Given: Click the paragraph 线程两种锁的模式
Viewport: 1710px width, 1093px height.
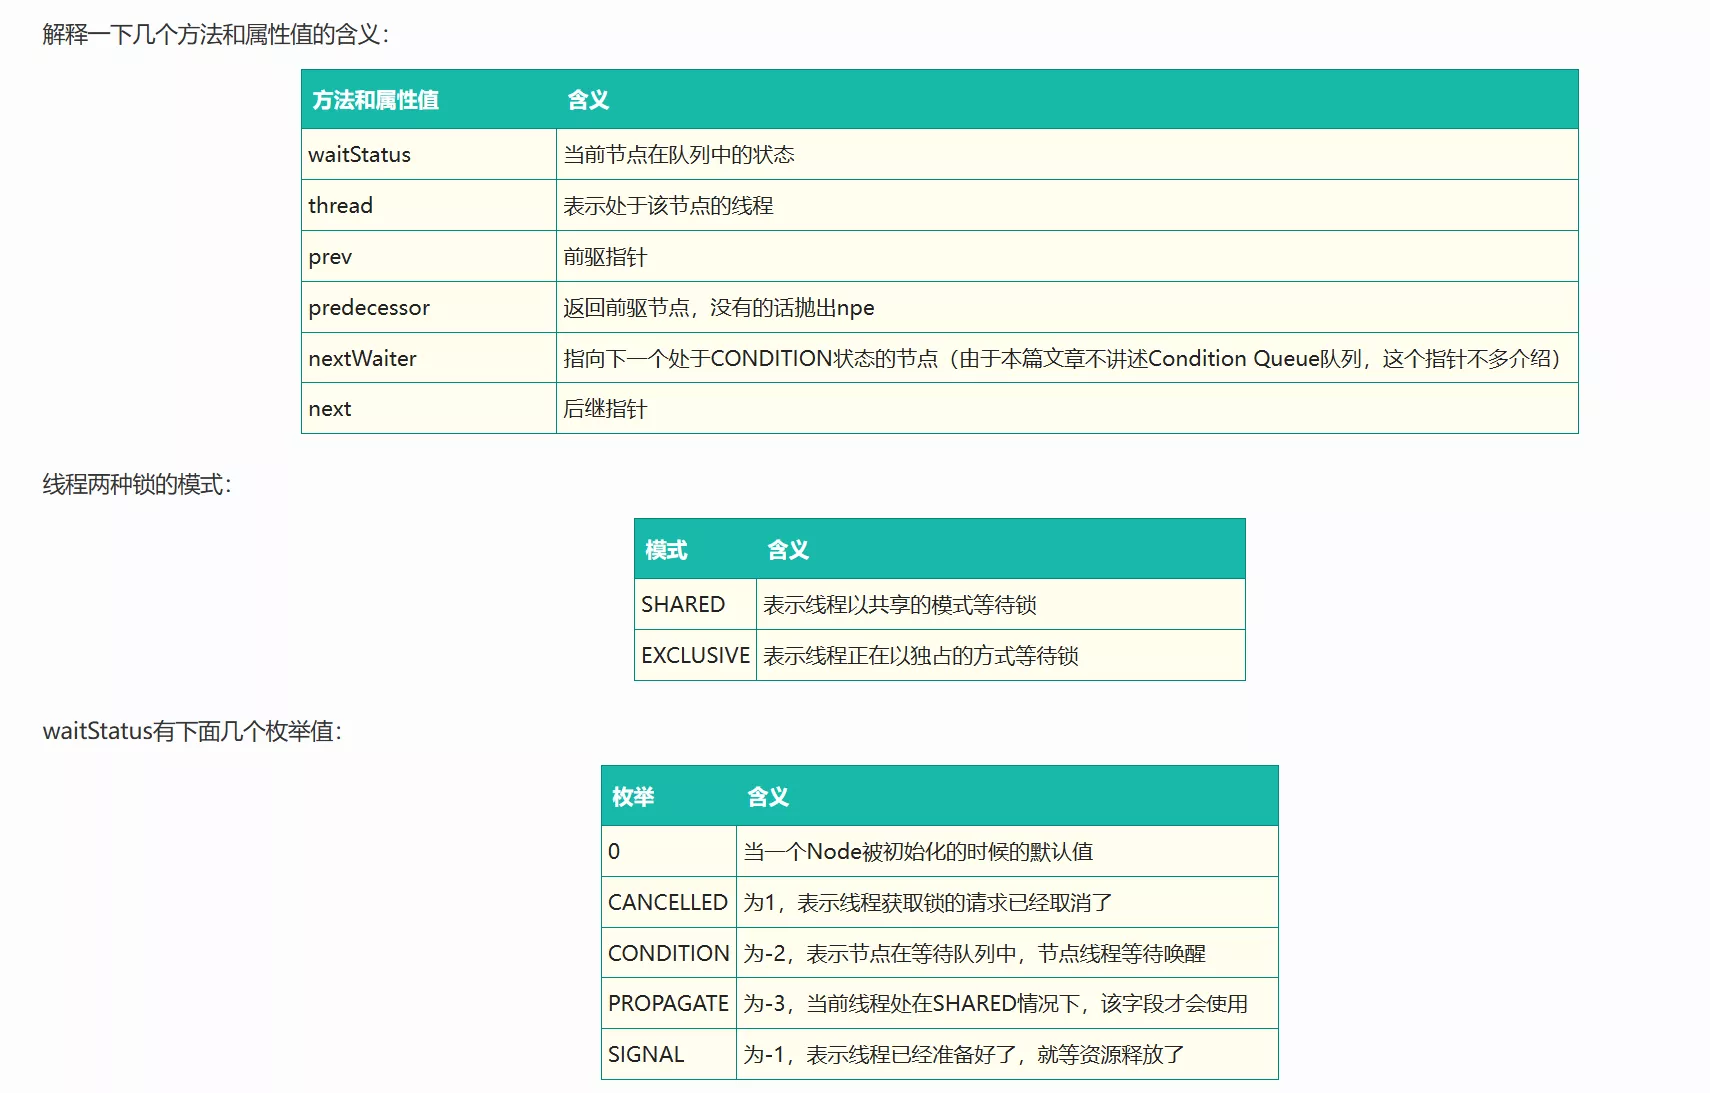Looking at the screenshot, I should pos(137,485).
